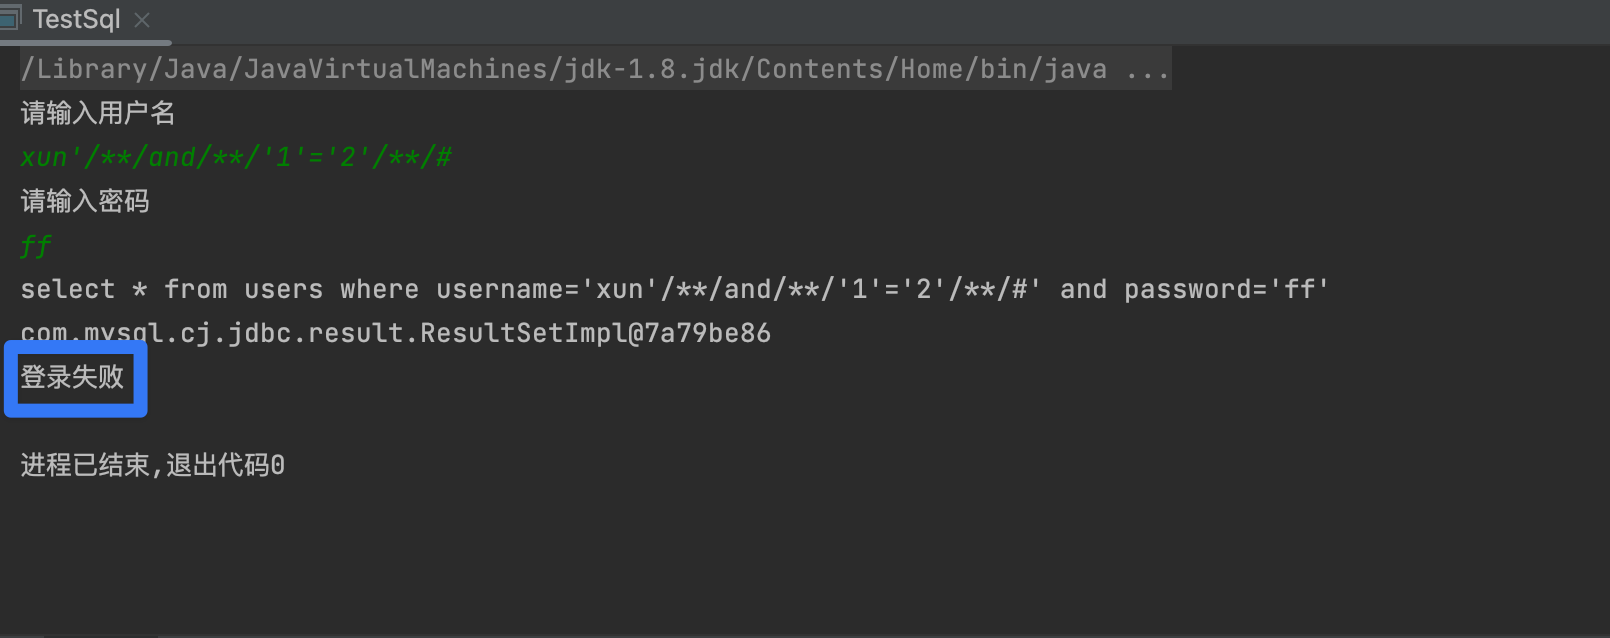Click the 请输入用户名 prompt line
This screenshot has height=638, width=1610.
coord(98,113)
